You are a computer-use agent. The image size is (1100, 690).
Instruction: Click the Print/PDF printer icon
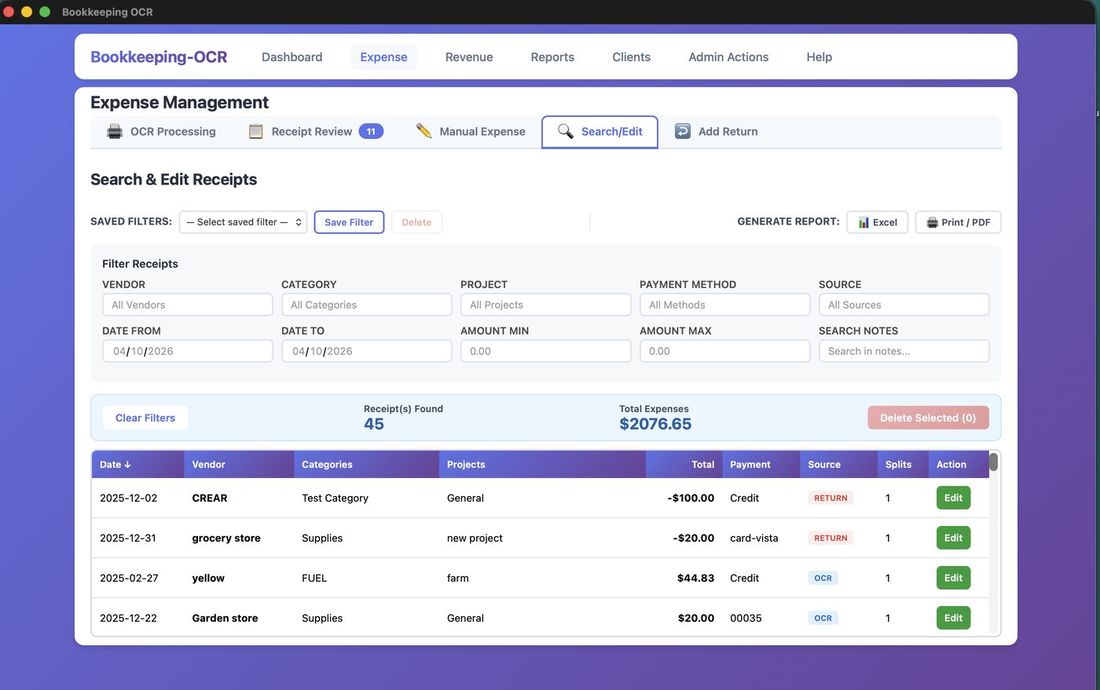point(930,222)
